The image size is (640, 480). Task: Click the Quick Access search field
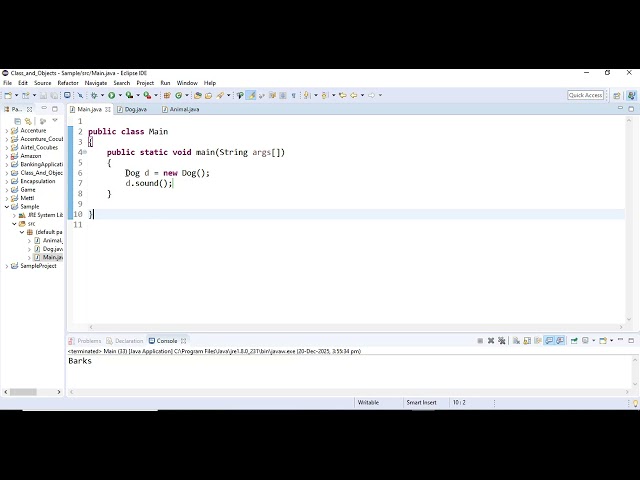(585, 95)
